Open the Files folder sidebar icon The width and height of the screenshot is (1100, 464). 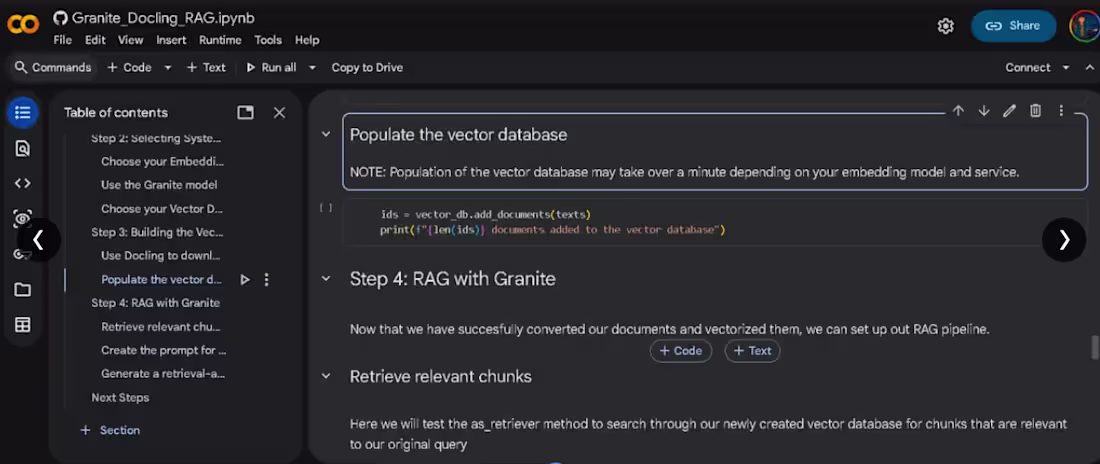coord(22,289)
